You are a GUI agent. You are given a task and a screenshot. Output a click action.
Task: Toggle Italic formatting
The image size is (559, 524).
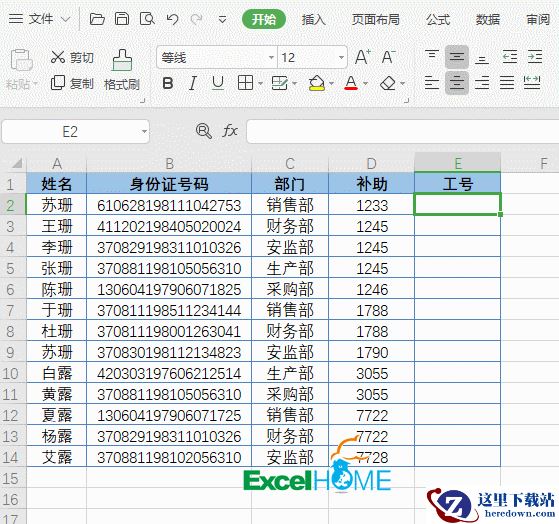coord(193,83)
